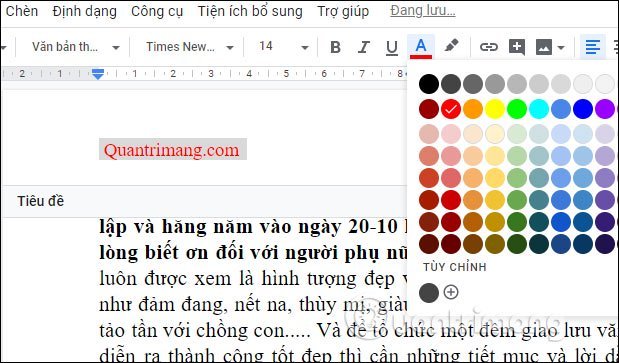Open the highlight color pen tool
The image size is (619, 363).
click(451, 46)
